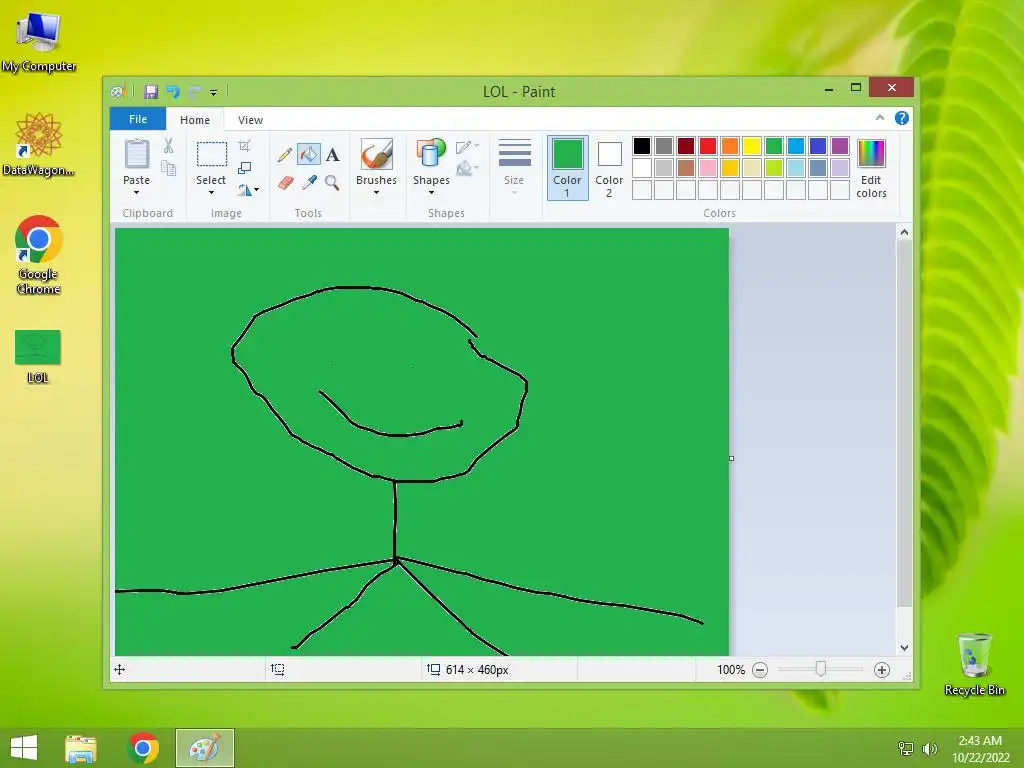Image resolution: width=1024 pixels, height=768 pixels.
Task: Click the Save icon in title bar
Action: [151, 91]
